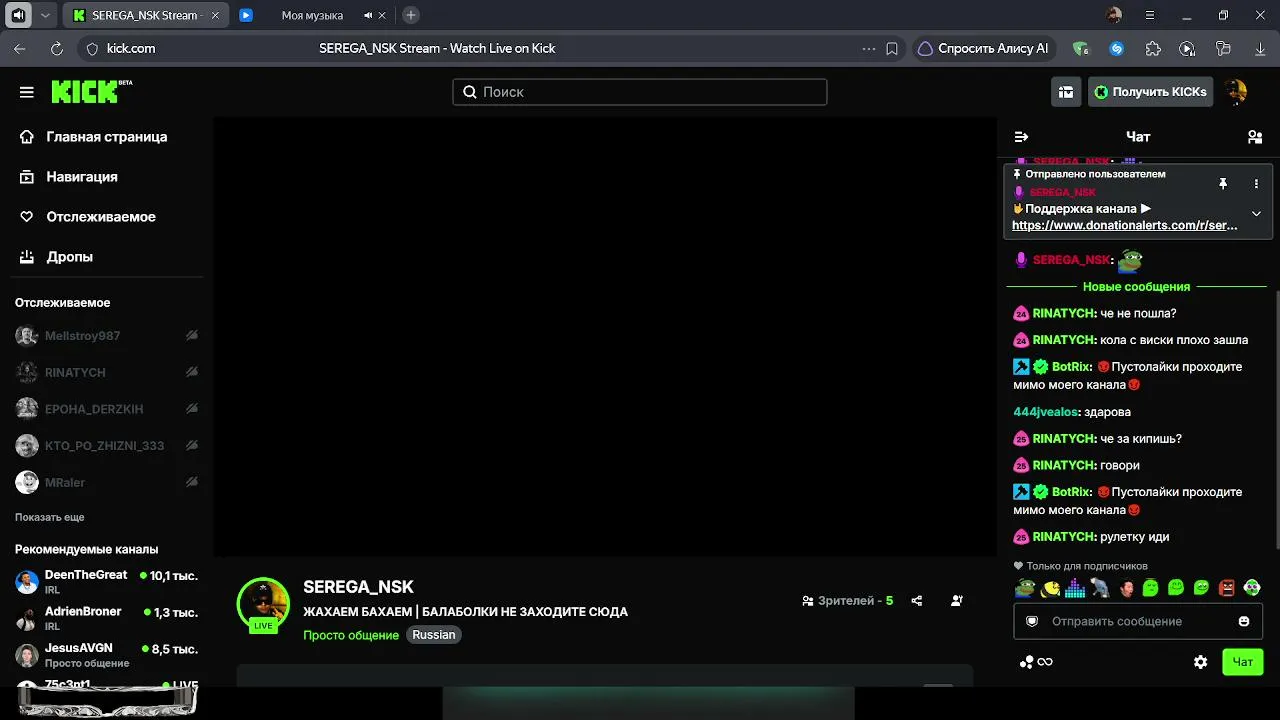The height and width of the screenshot is (720, 1280).
Task: Click the SEREGA_NSK streamer avatar
Action: [x=263, y=603]
